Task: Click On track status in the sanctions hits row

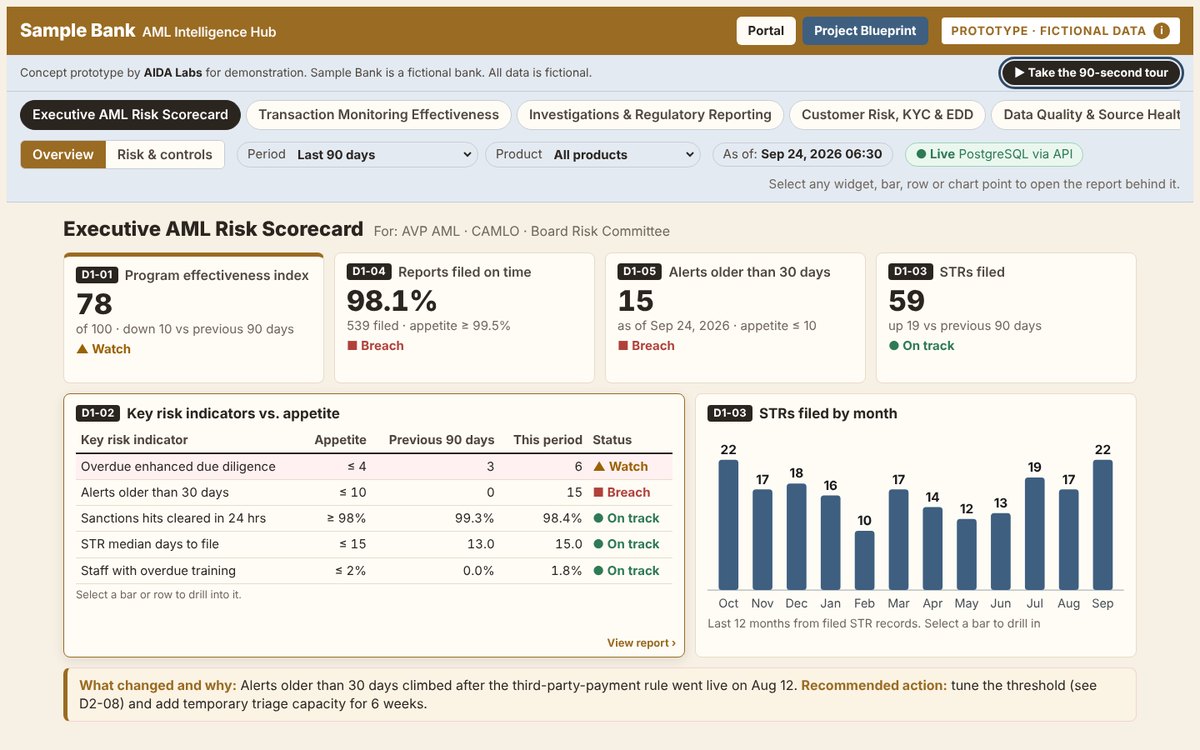Action: pyautogui.click(x=626, y=519)
